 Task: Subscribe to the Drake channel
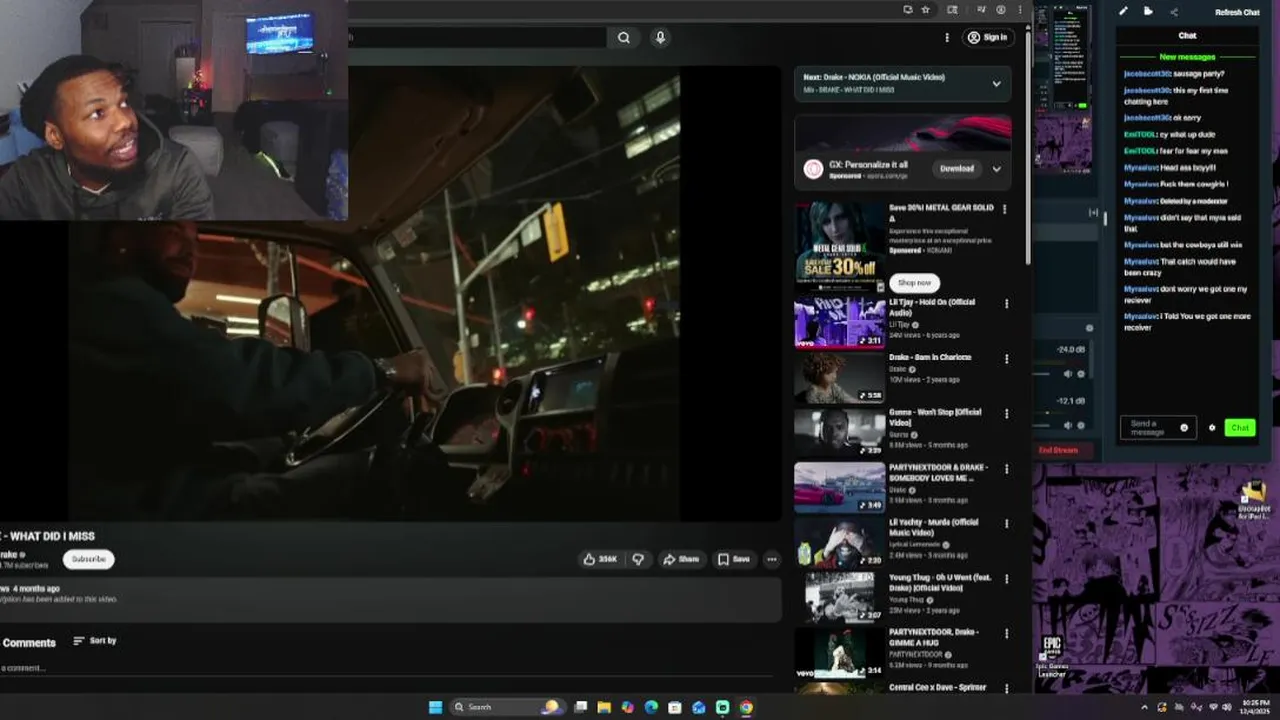88,559
